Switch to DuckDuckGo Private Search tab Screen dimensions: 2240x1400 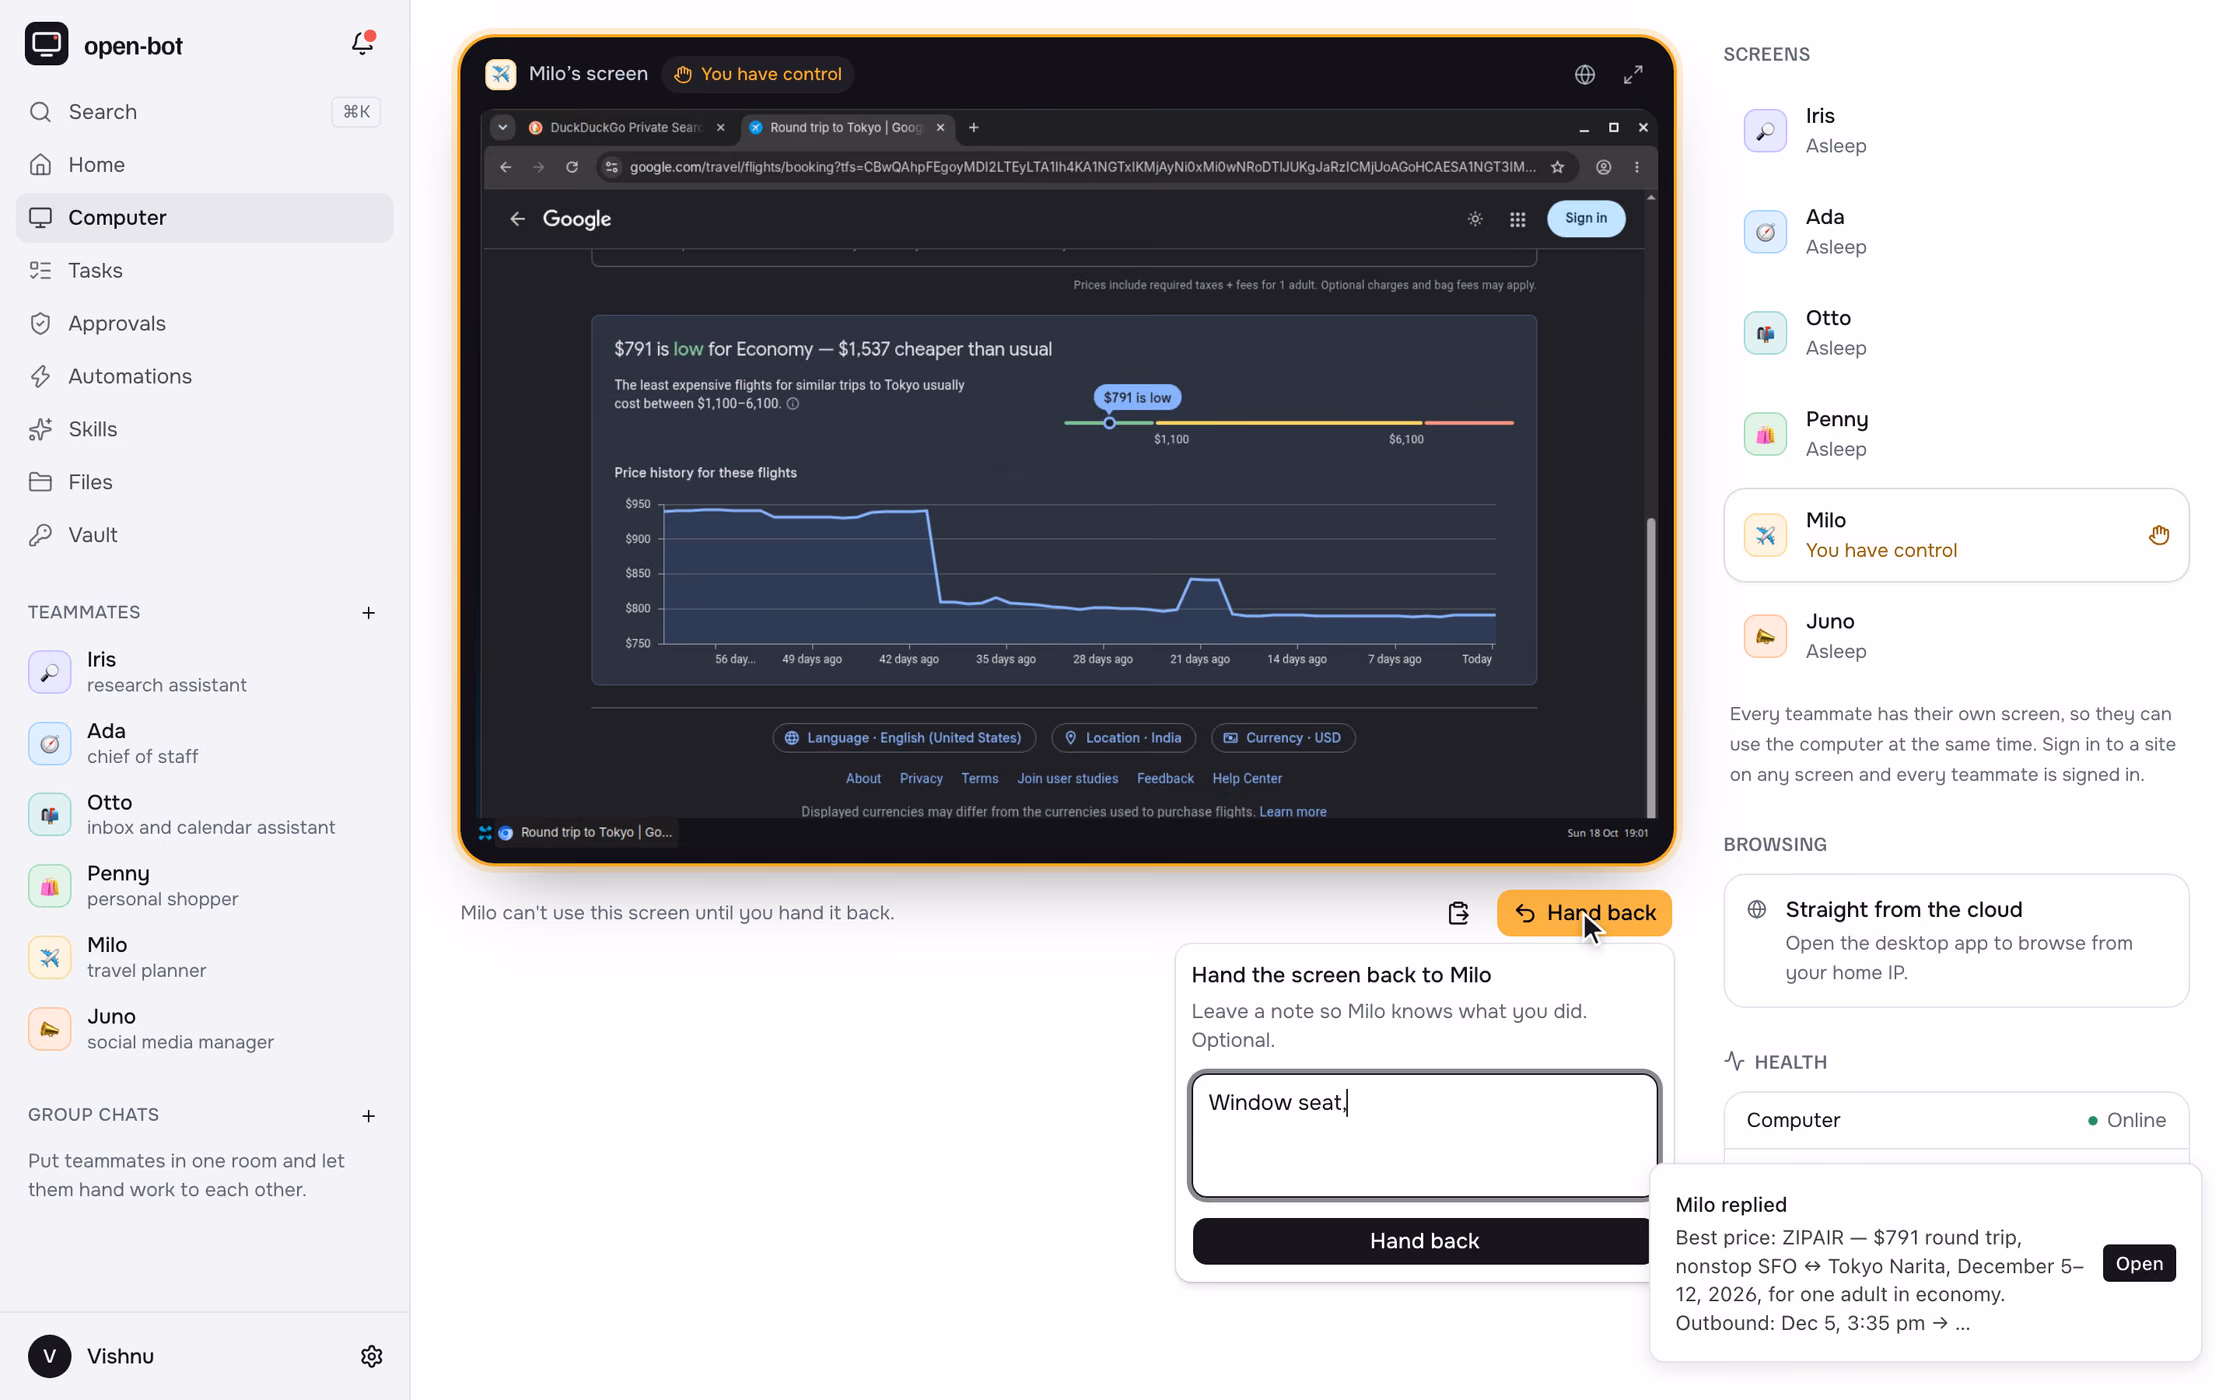click(x=625, y=127)
